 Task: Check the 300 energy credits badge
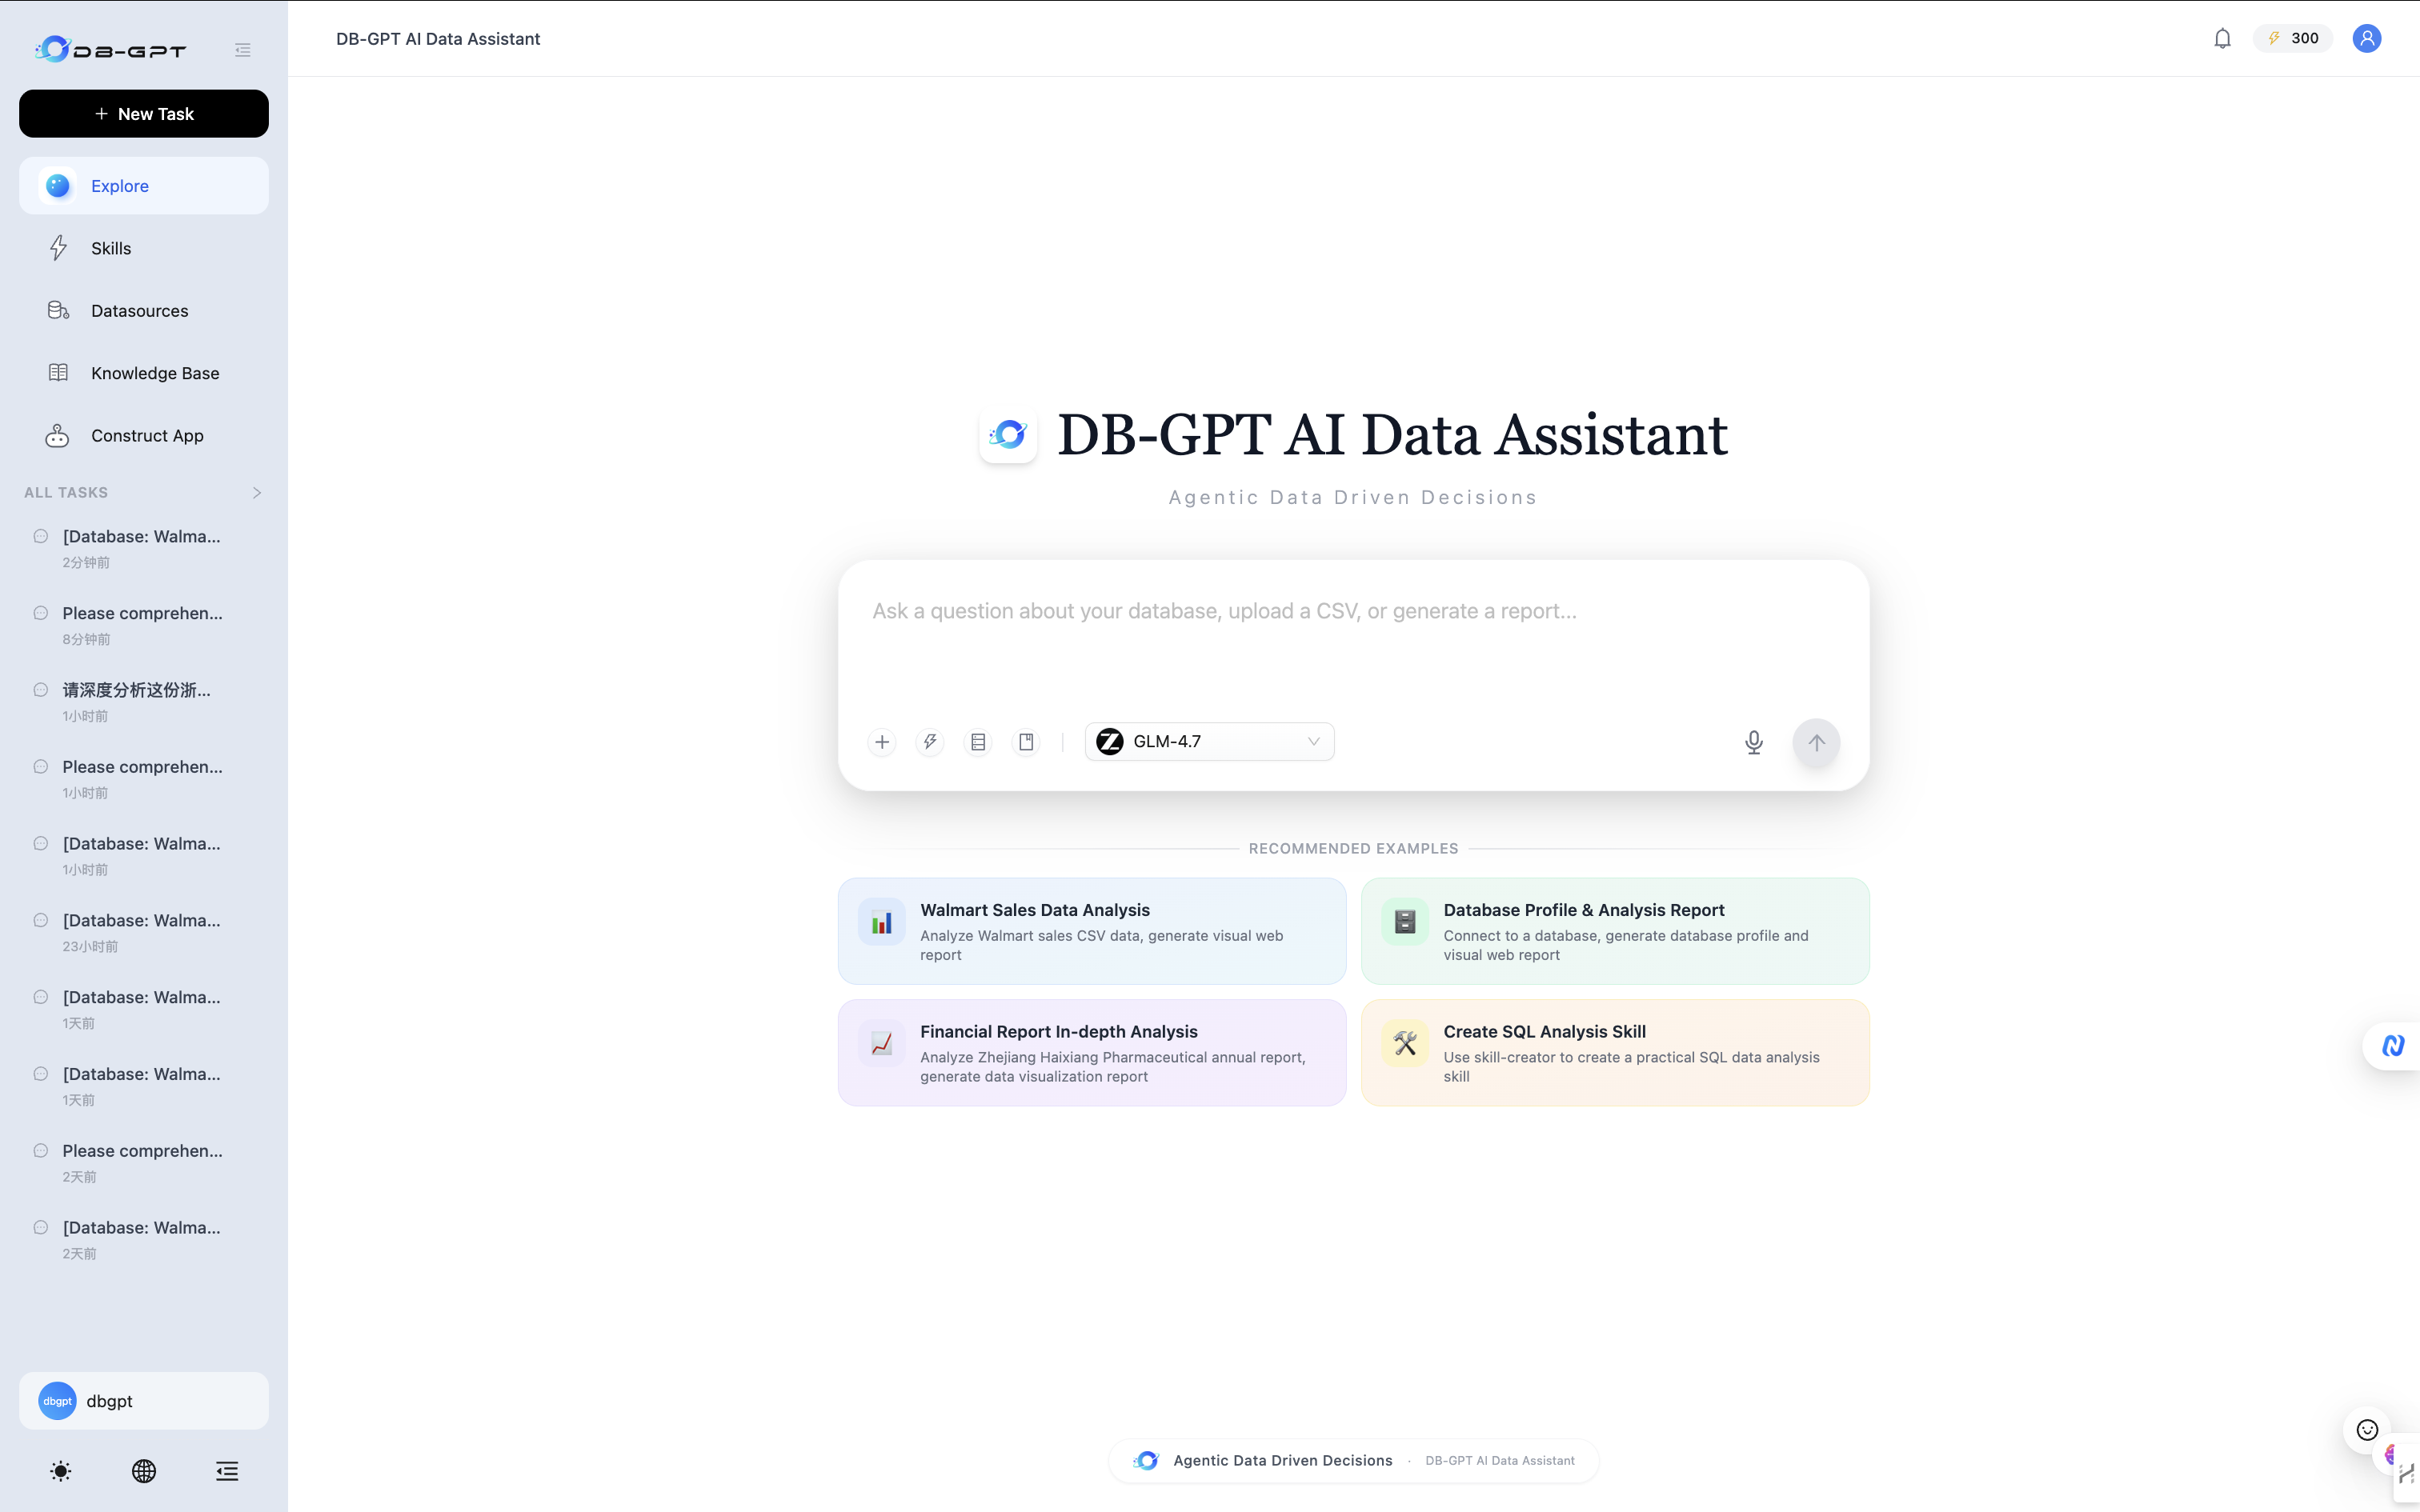(2291, 38)
